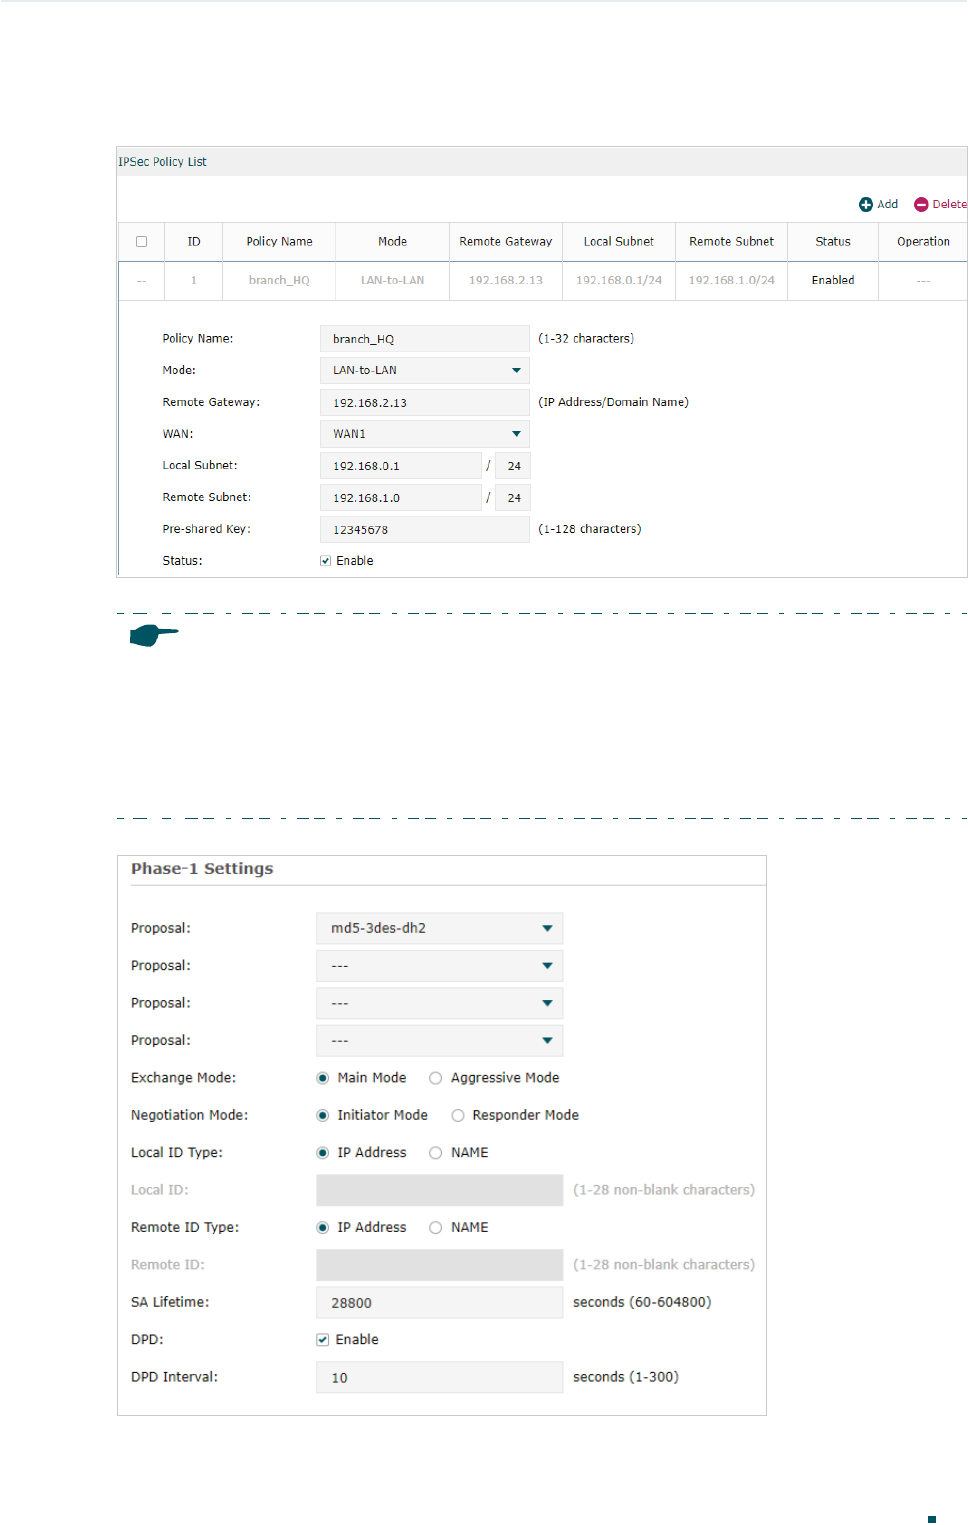Click the Local Subnet column header
Image resolution: width=968 pixels, height=1525 pixels.
[619, 242]
